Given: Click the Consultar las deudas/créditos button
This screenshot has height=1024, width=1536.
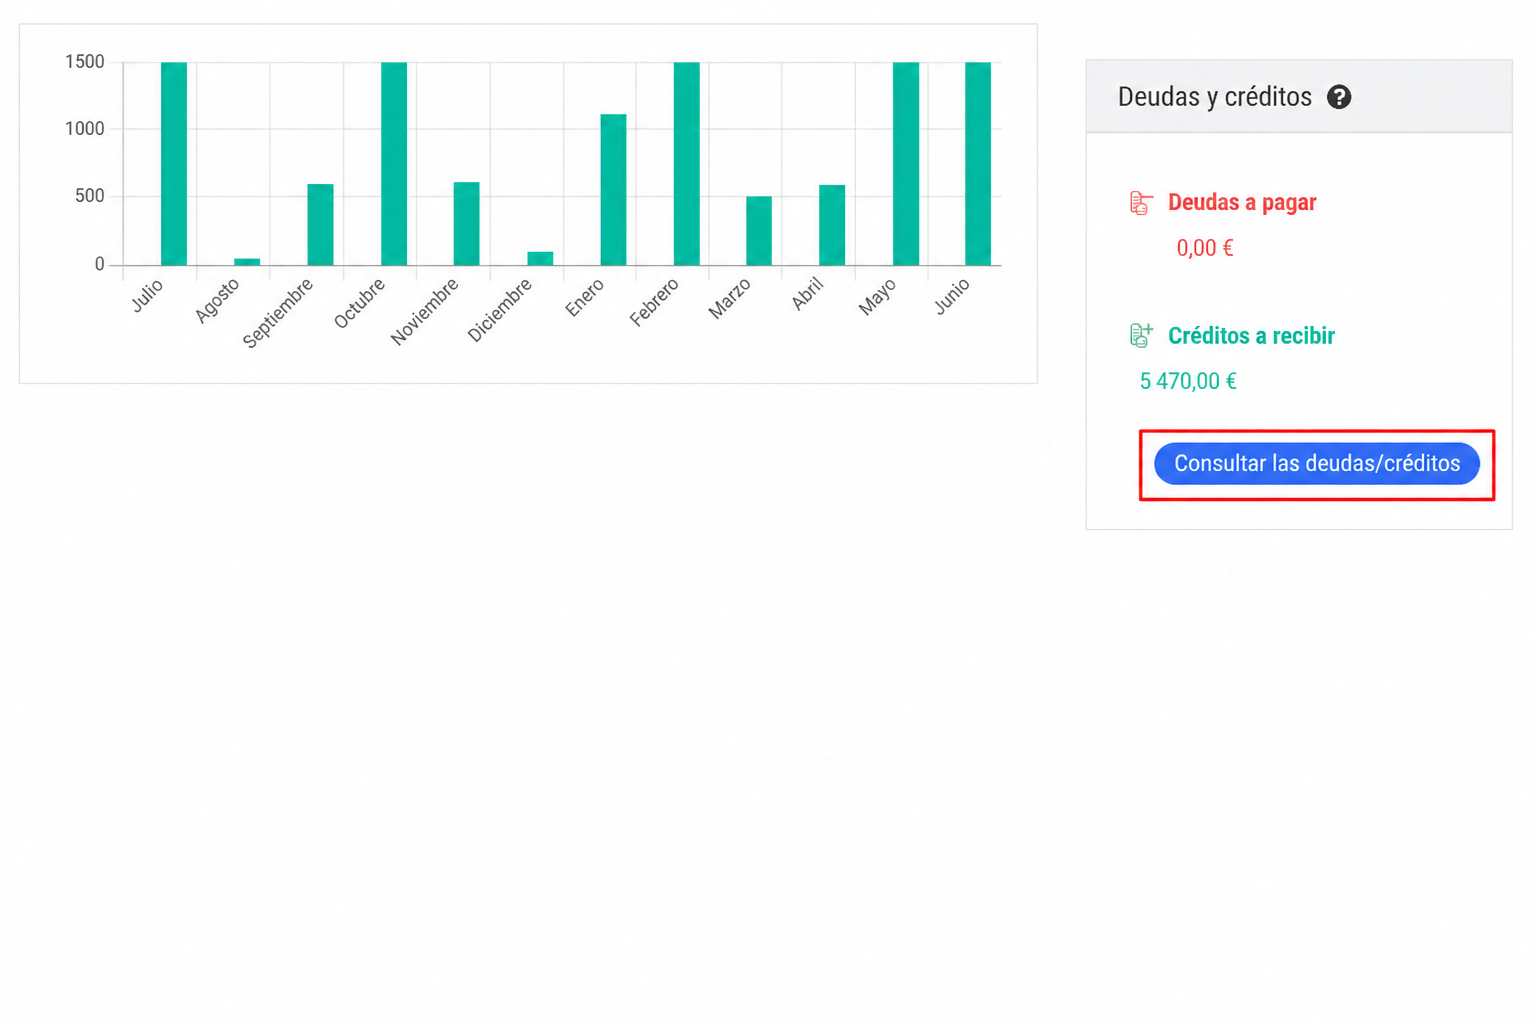Looking at the screenshot, I should point(1316,464).
